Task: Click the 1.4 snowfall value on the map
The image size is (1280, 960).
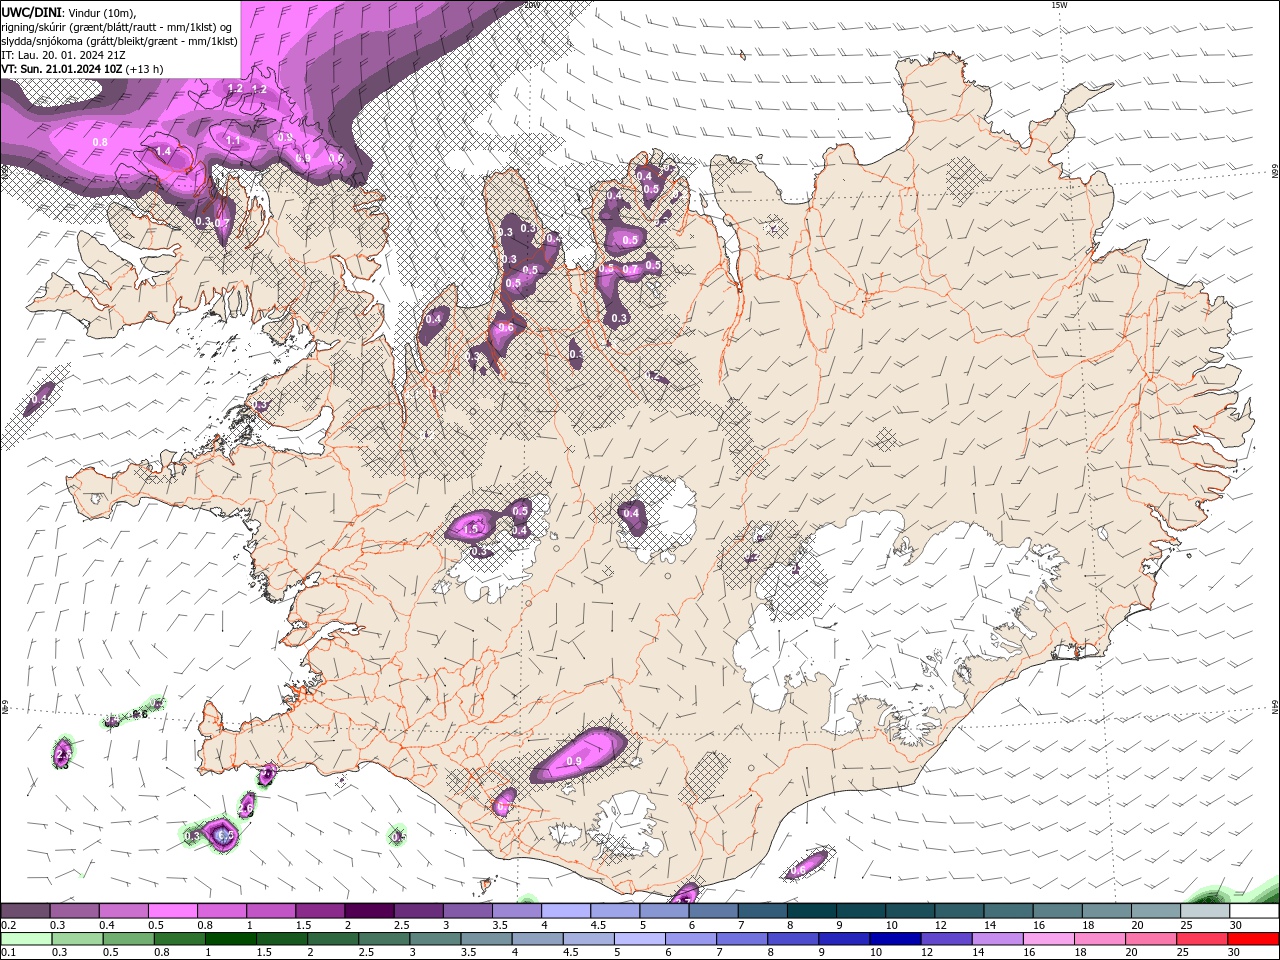Action: [163, 151]
